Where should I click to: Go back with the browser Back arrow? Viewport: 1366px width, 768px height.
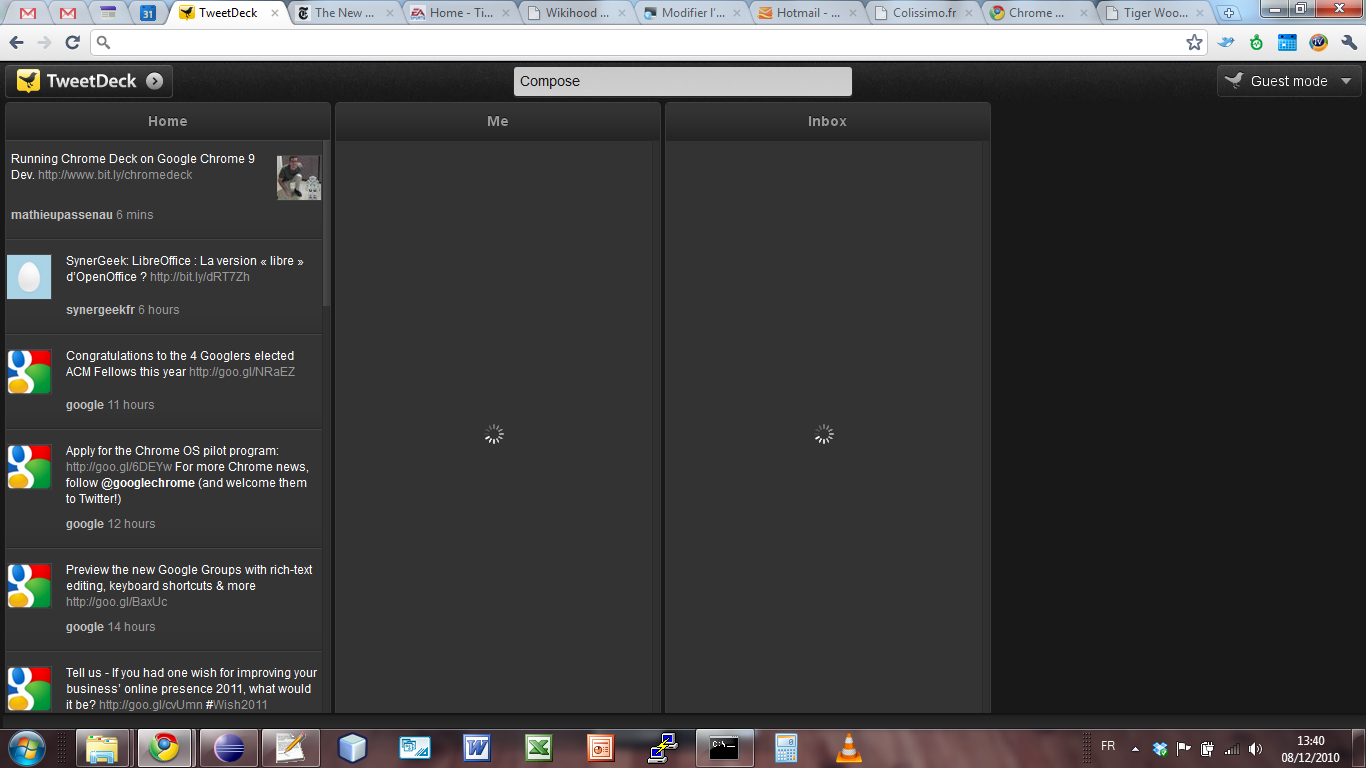(x=16, y=42)
